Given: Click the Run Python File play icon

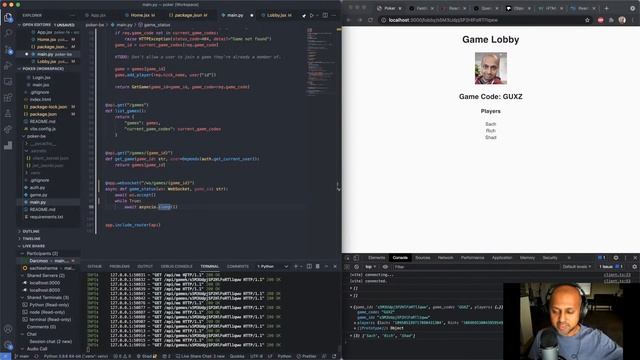Looking at the screenshot, I should 312,15.
